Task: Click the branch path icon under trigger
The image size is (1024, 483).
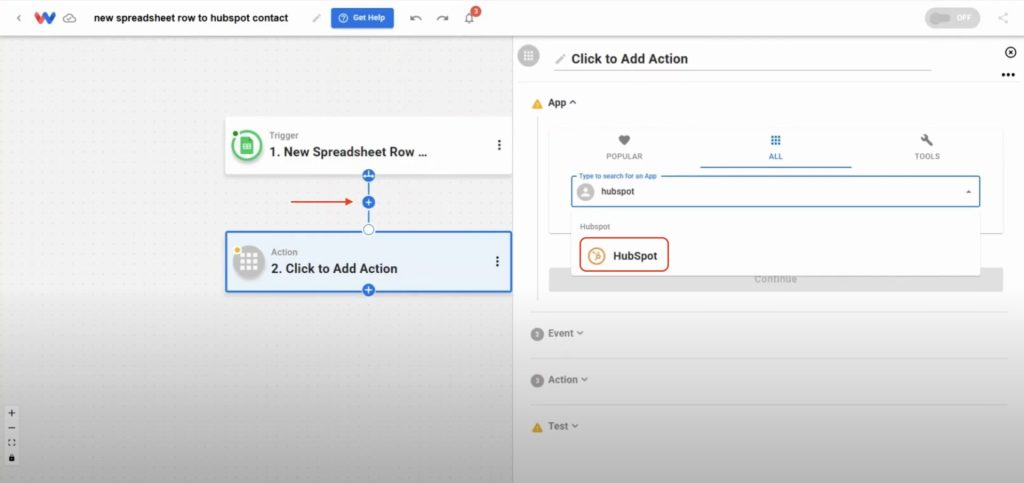Action: 368,176
